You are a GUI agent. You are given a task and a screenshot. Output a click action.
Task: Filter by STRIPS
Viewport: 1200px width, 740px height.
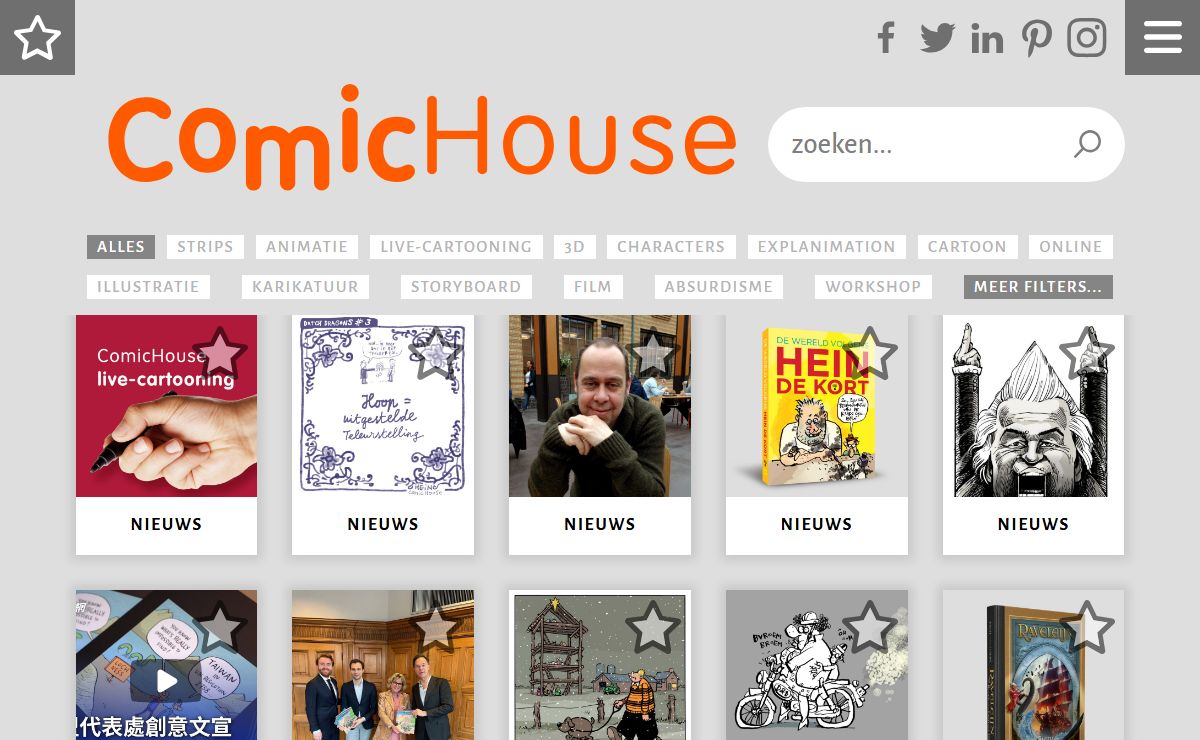click(x=205, y=247)
